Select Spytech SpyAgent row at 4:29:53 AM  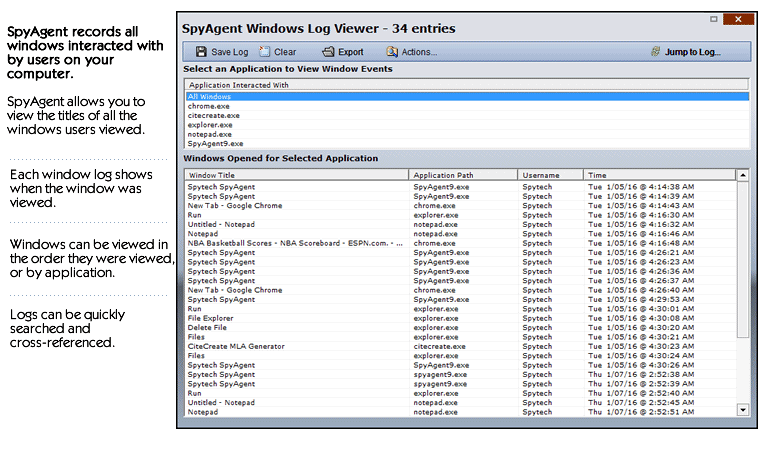pos(460,299)
